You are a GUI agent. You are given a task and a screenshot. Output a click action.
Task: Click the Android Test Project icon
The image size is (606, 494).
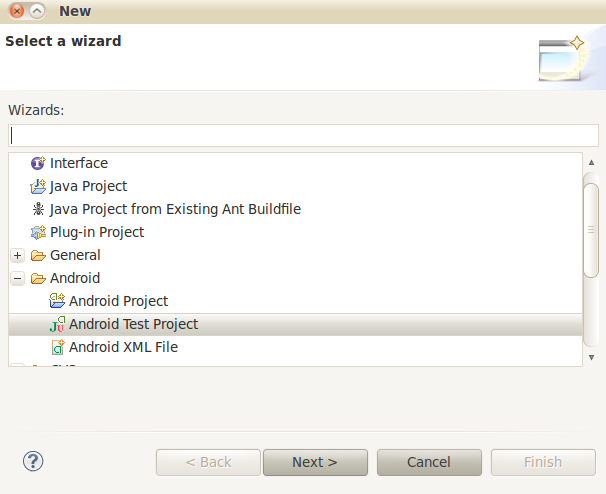pos(57,324)
